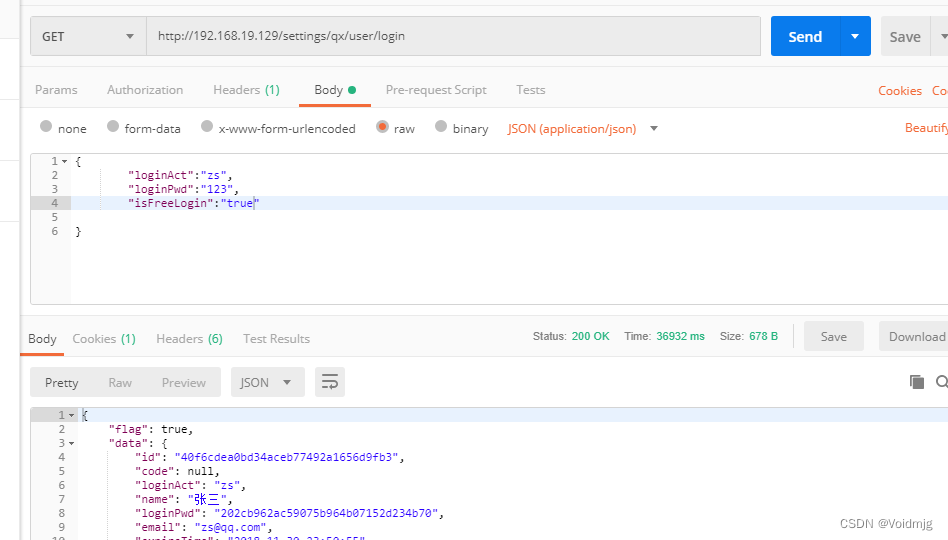Click the "loginAct":"zs" line in request body
Image resolution: width=948 pixels, height=540 pixels.
click(180, 175)
